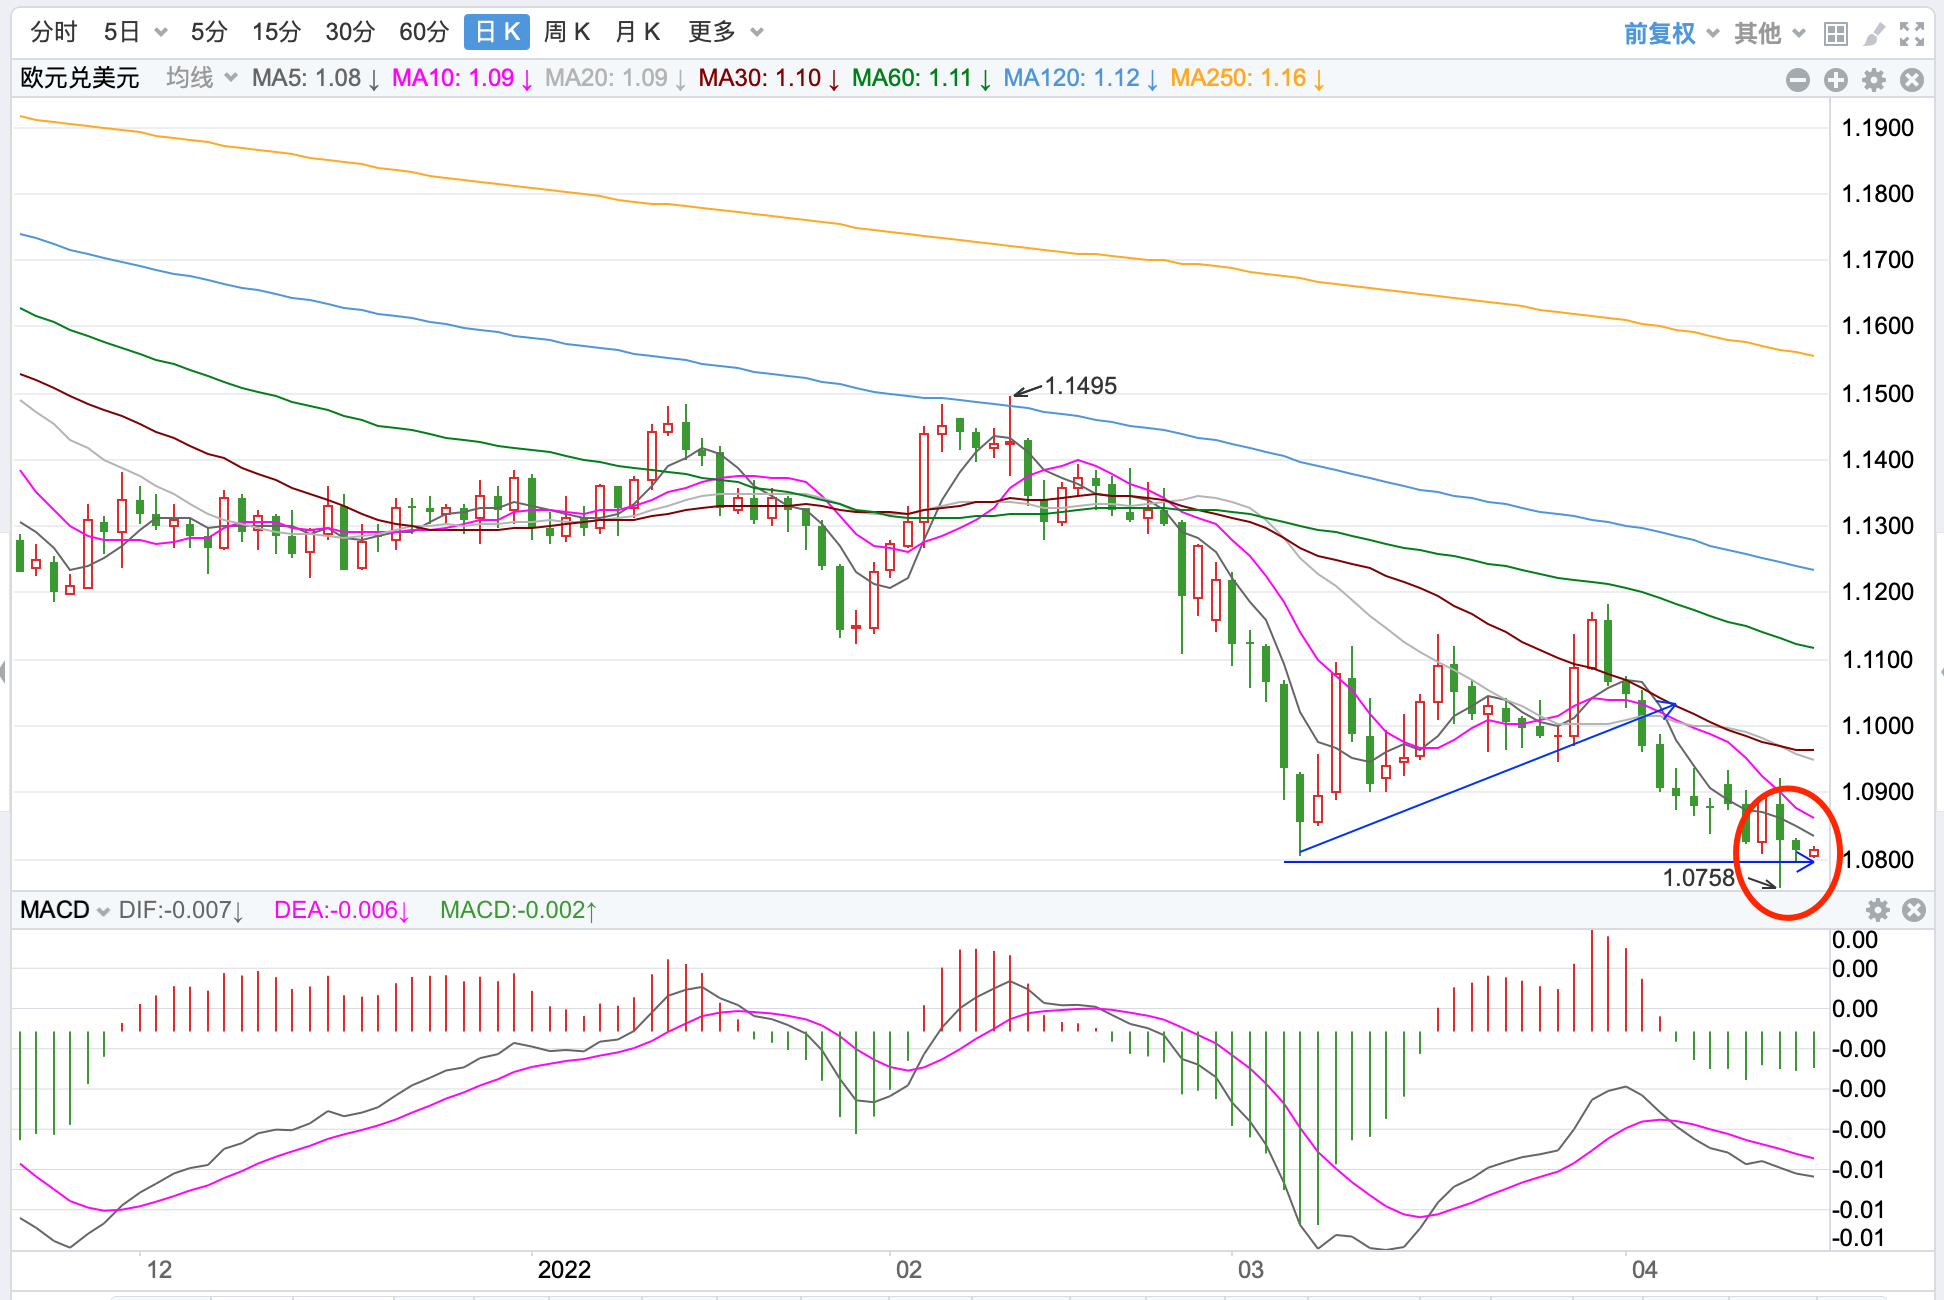Switch to the 分时 intraday tab
This screenshot has width=1944, height=1300.
point(53,32)
